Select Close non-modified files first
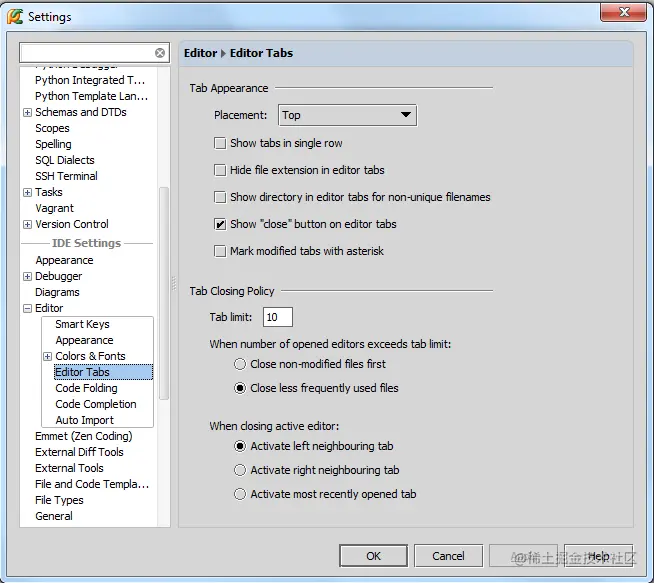 point(240,364)
